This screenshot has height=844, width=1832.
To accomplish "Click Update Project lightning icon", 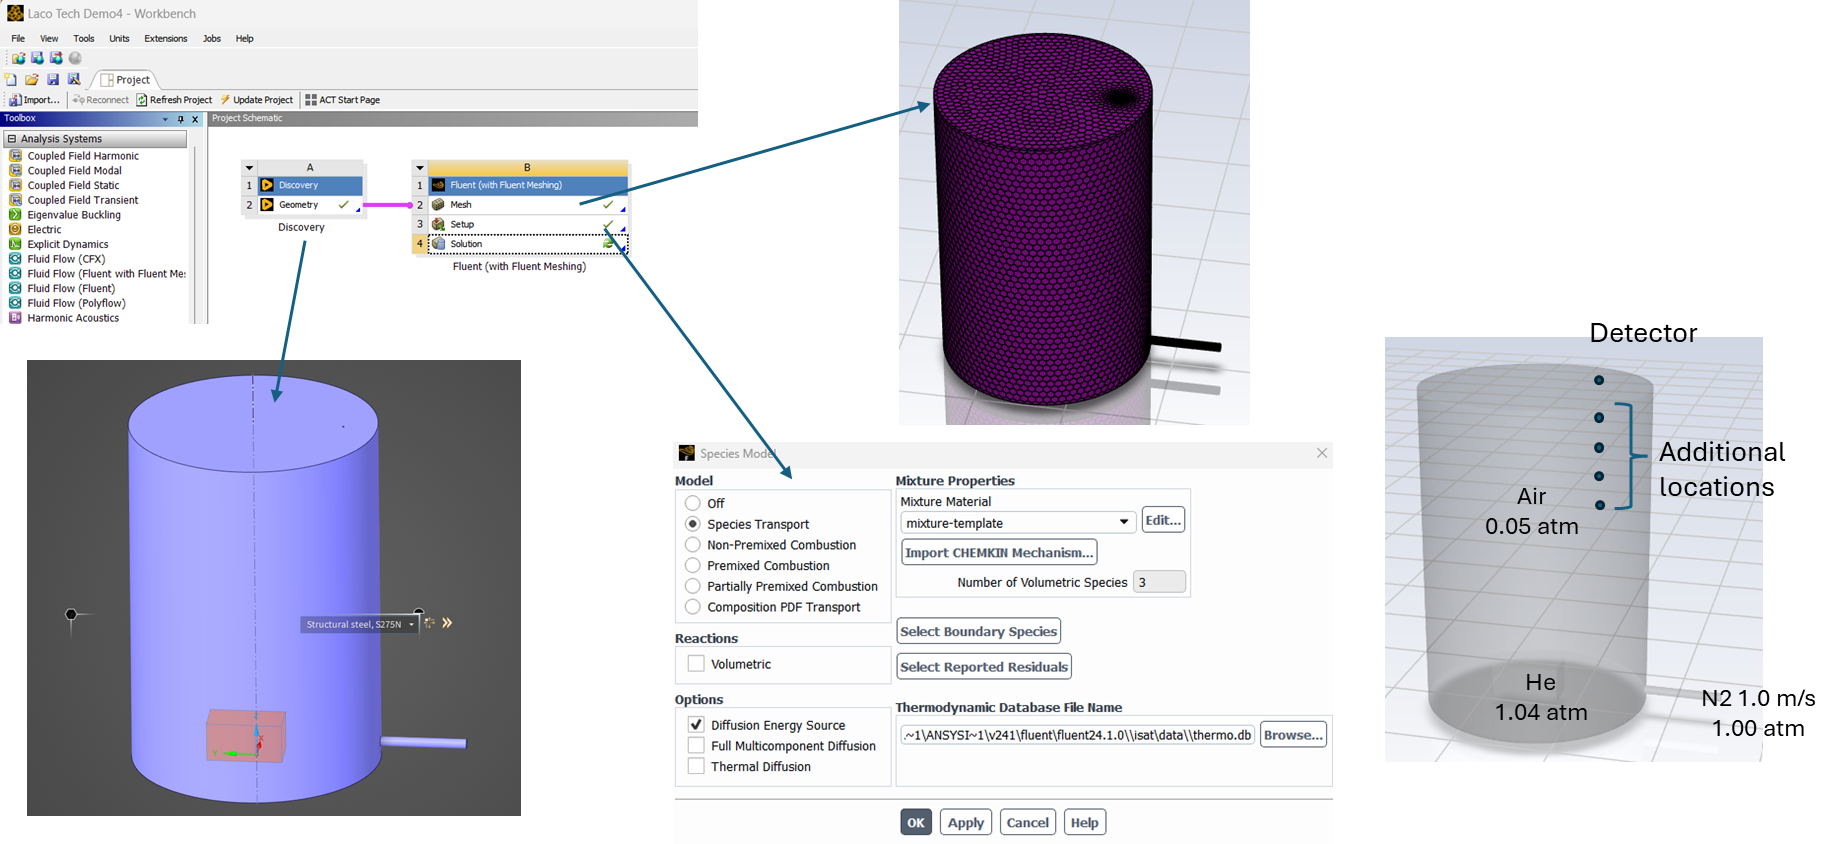I will pyautogui.click(x=226, y=100).
